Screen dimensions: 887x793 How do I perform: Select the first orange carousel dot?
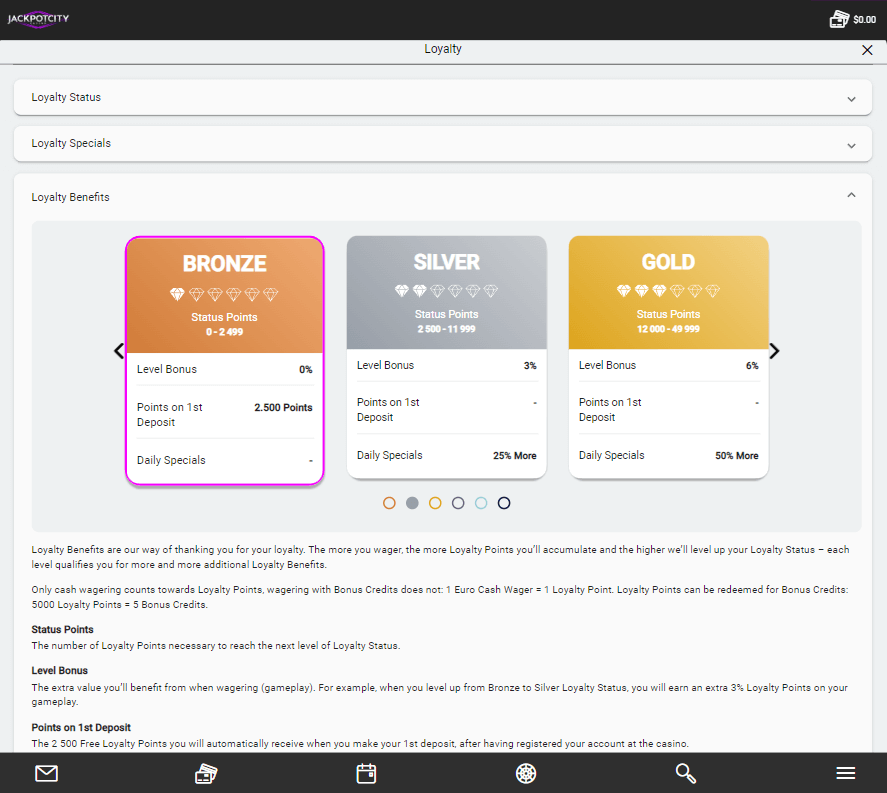389,503
